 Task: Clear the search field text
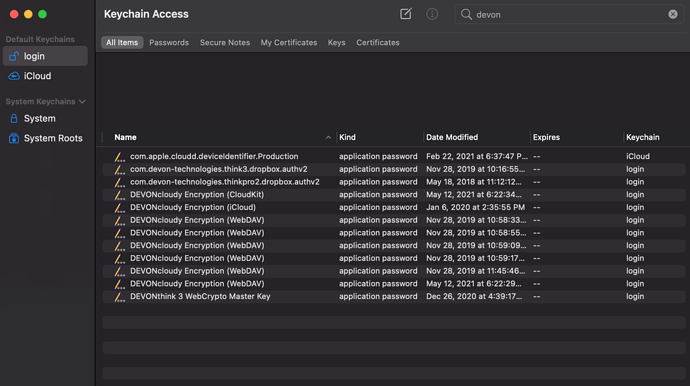[x=673, y=14]
